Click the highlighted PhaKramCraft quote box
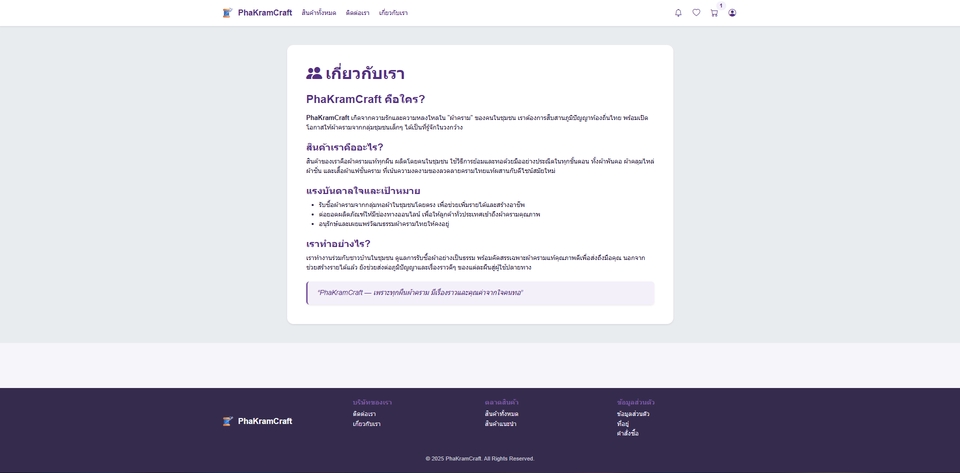The image size is (960, 473). click(480, 293)
